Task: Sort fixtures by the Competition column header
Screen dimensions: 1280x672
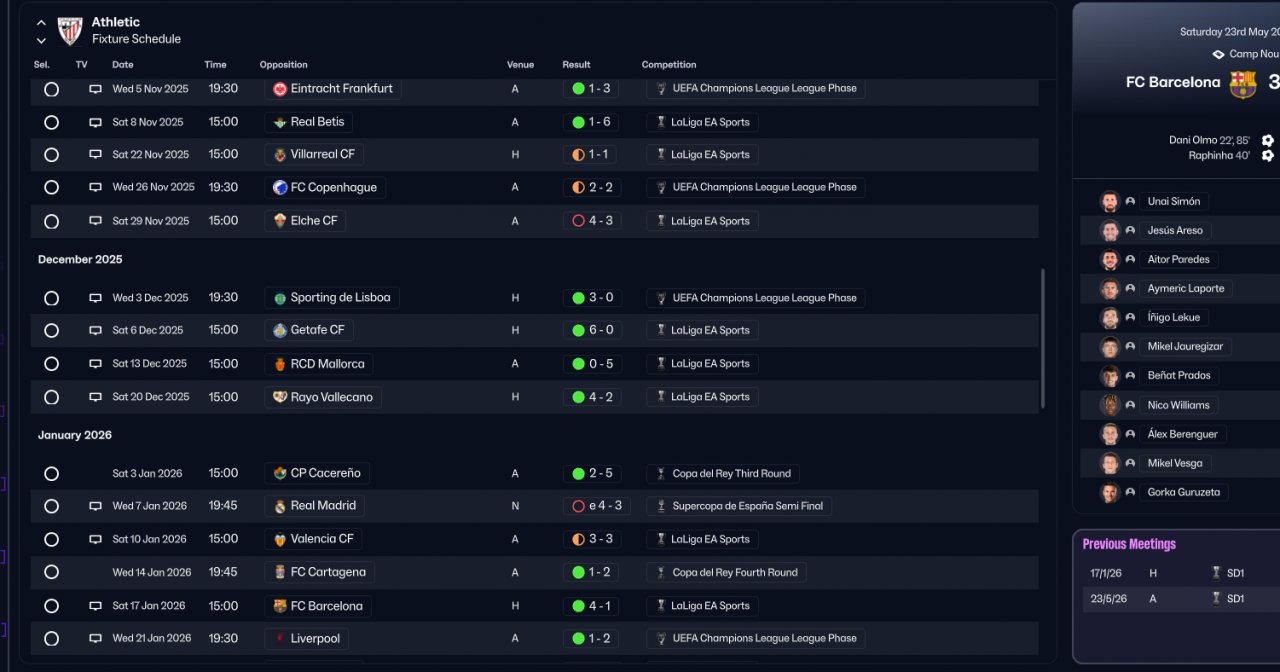Action: 669,65
